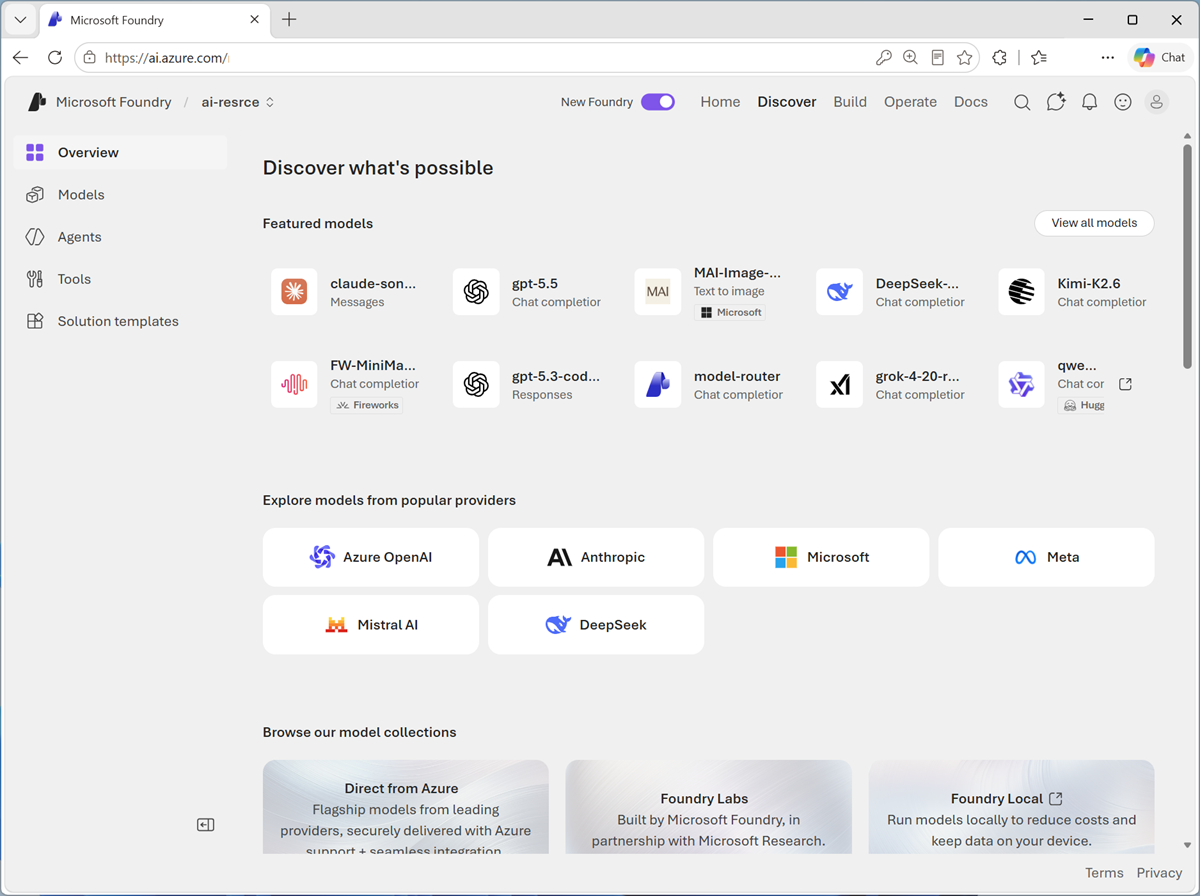Click the model-router model name
This screenshot has height=896, width=1200.
tap(737, 377)
